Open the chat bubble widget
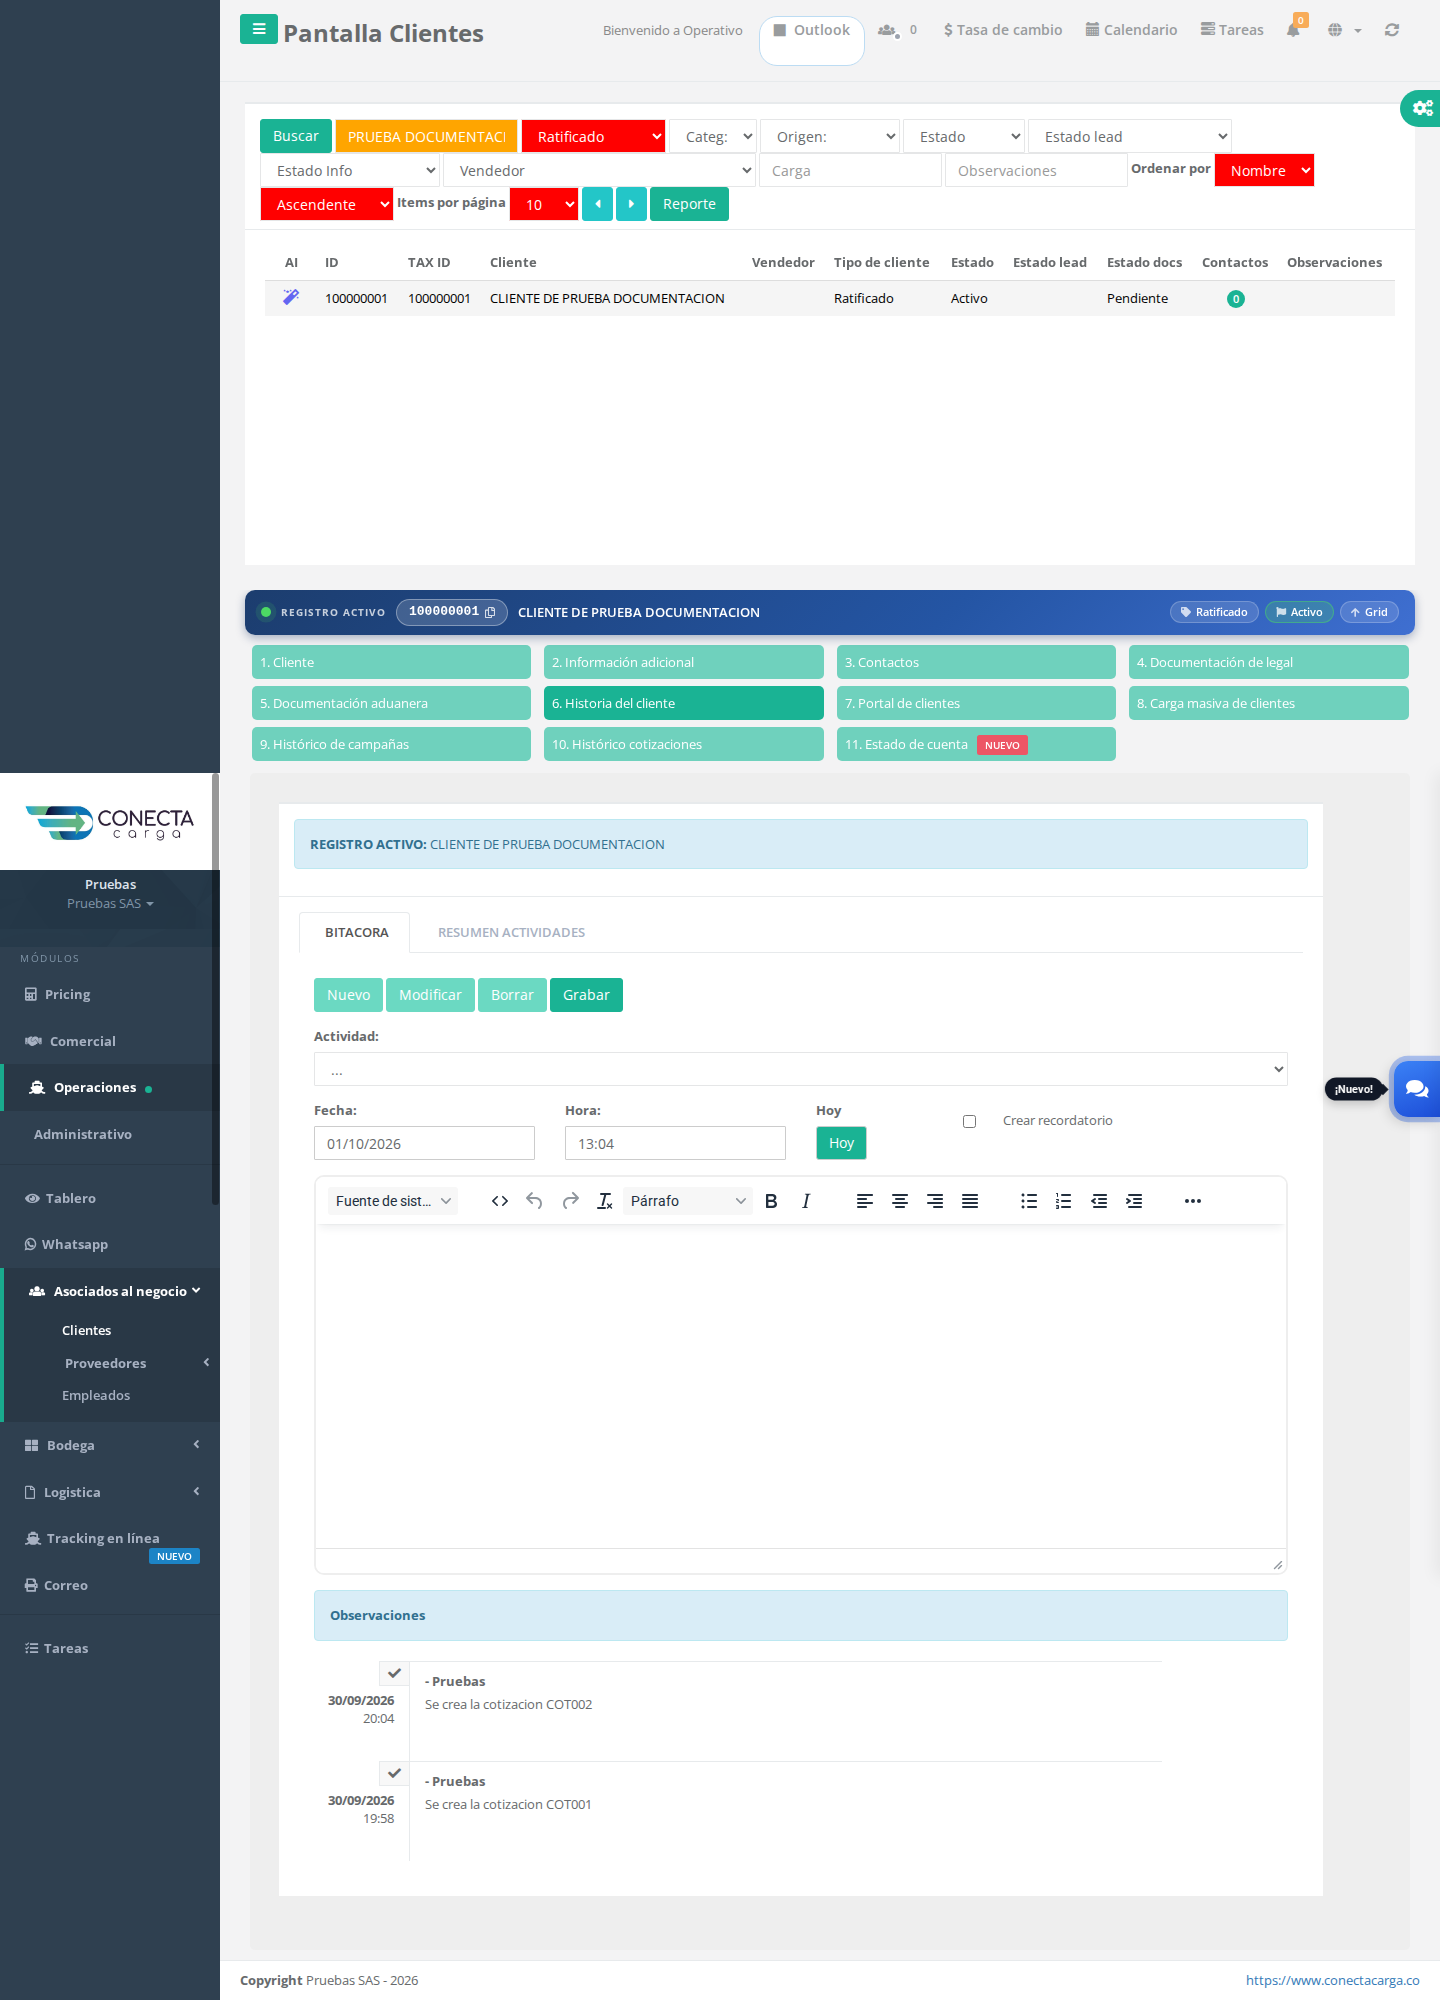 1416,1089
